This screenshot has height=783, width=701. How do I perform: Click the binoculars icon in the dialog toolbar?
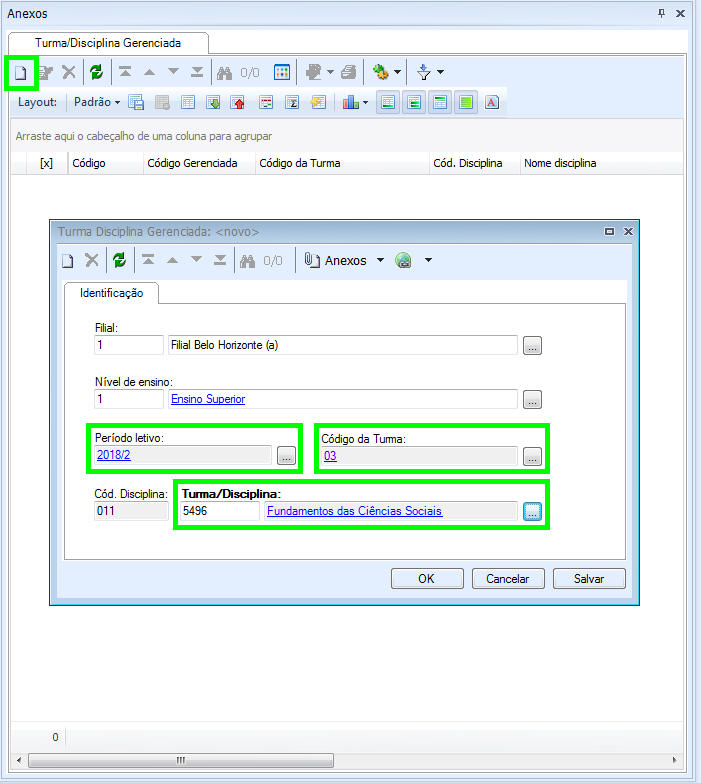[x=247, y=261]
